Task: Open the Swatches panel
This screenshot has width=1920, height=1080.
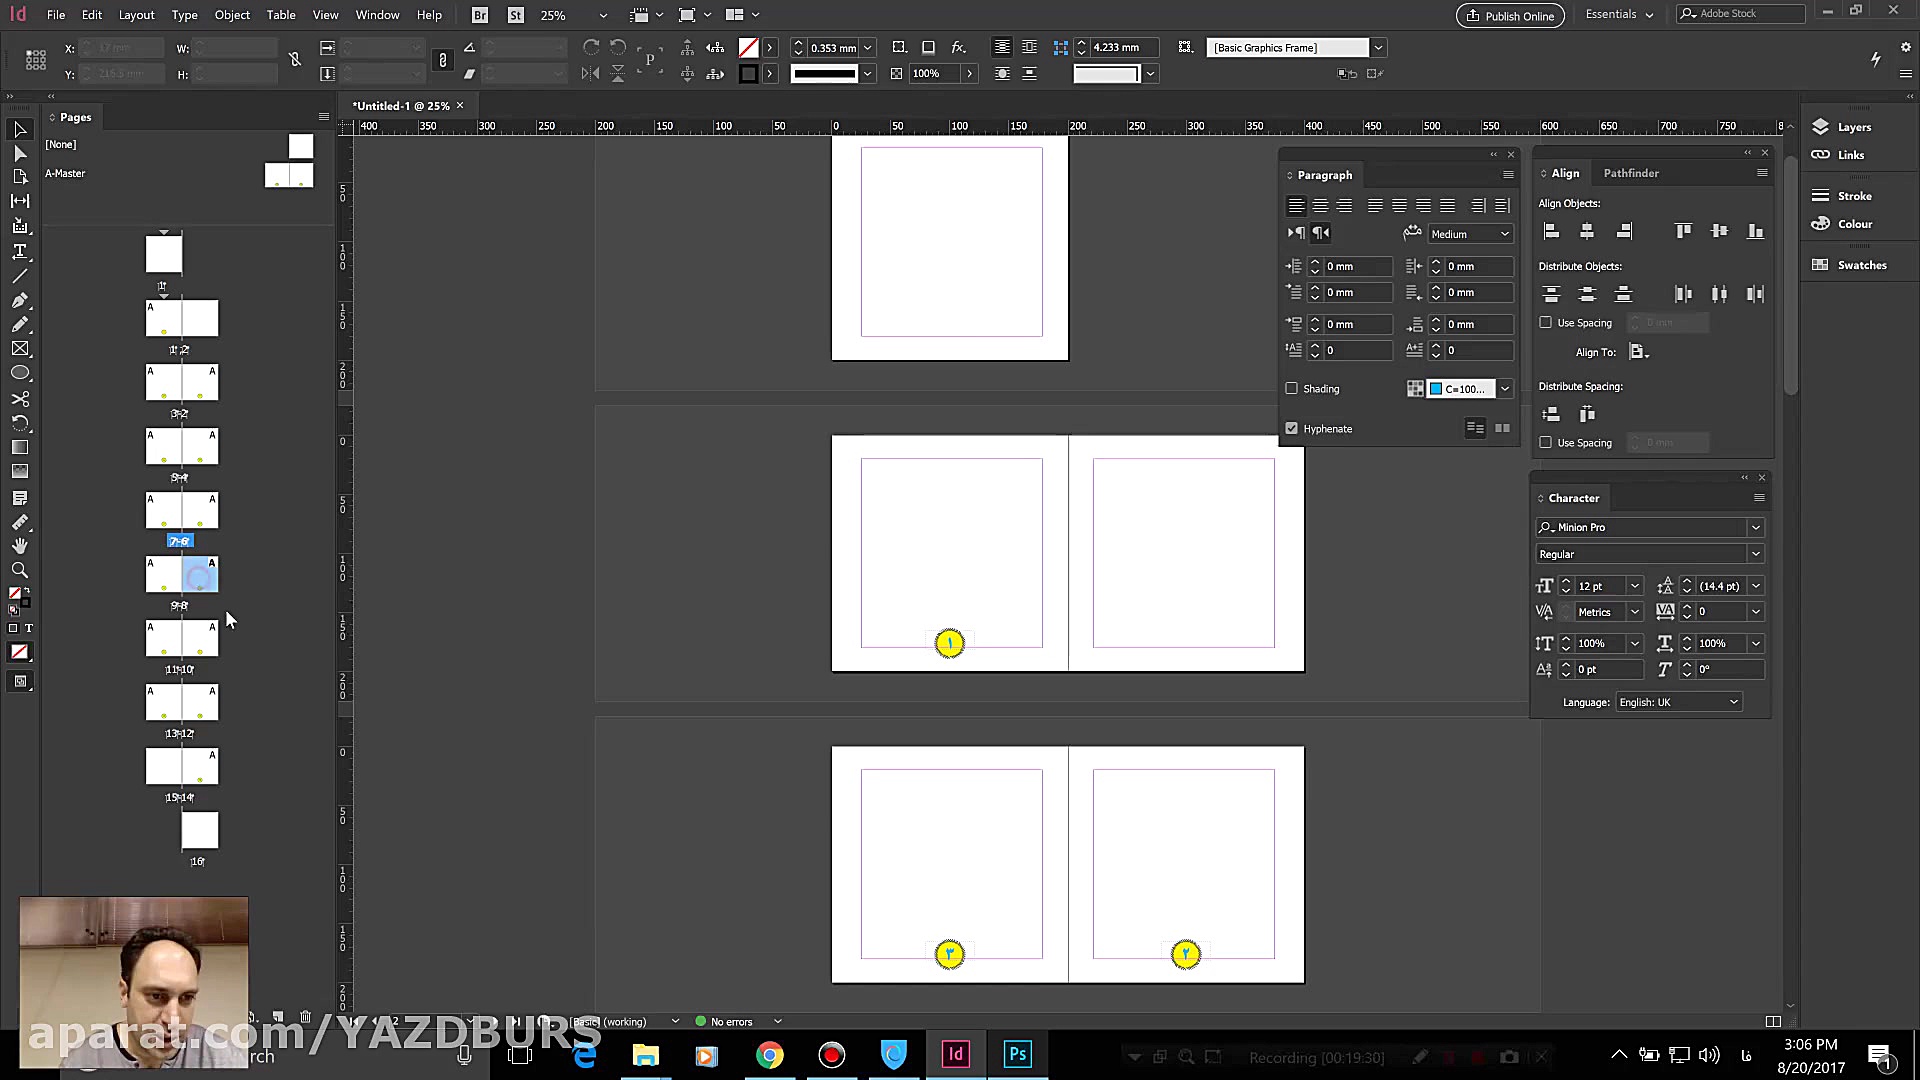Action: tap(1859, 264)
